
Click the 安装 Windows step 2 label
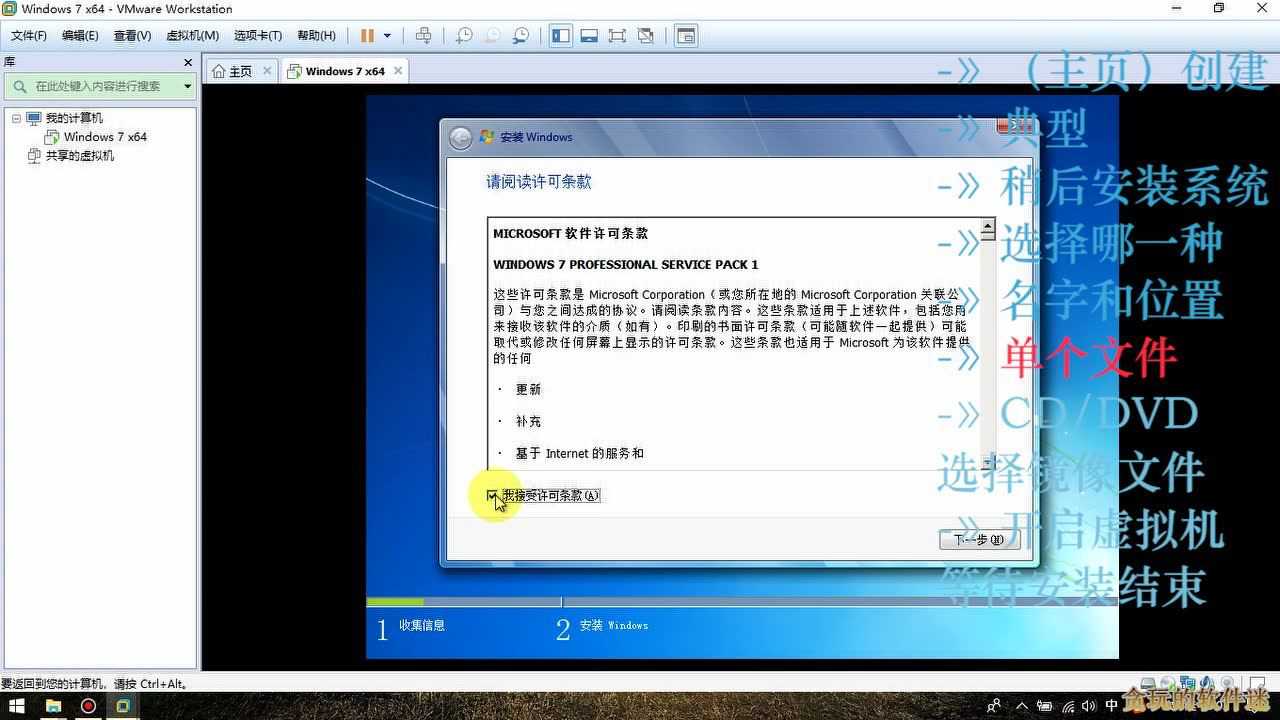614,626
